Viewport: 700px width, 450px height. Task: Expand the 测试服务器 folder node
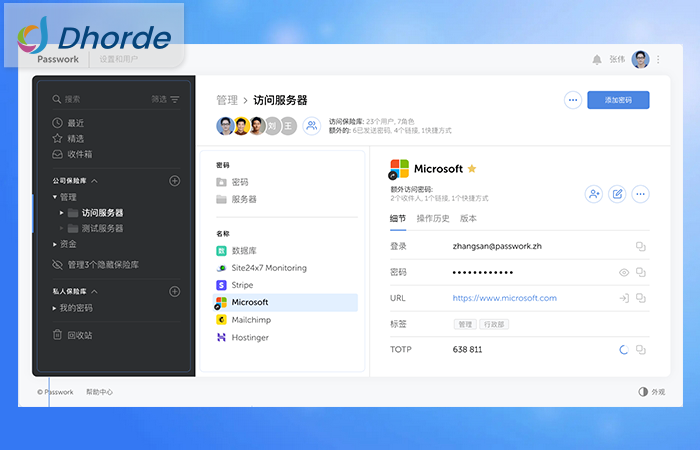tap(62, 229)
